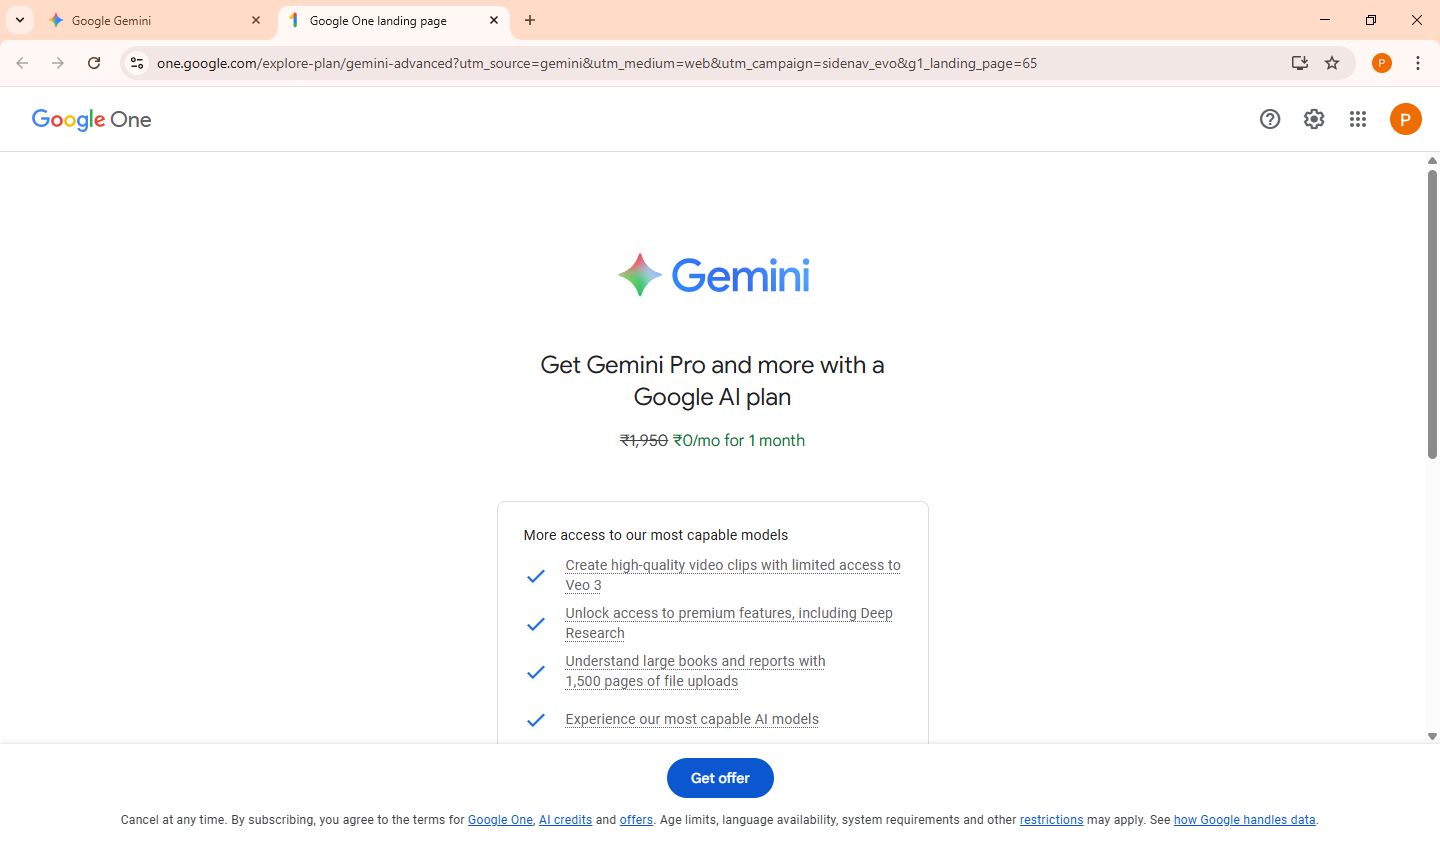The image size is (1440, 849).
Task: Open the AI credits link
Action: click(565, 820)
